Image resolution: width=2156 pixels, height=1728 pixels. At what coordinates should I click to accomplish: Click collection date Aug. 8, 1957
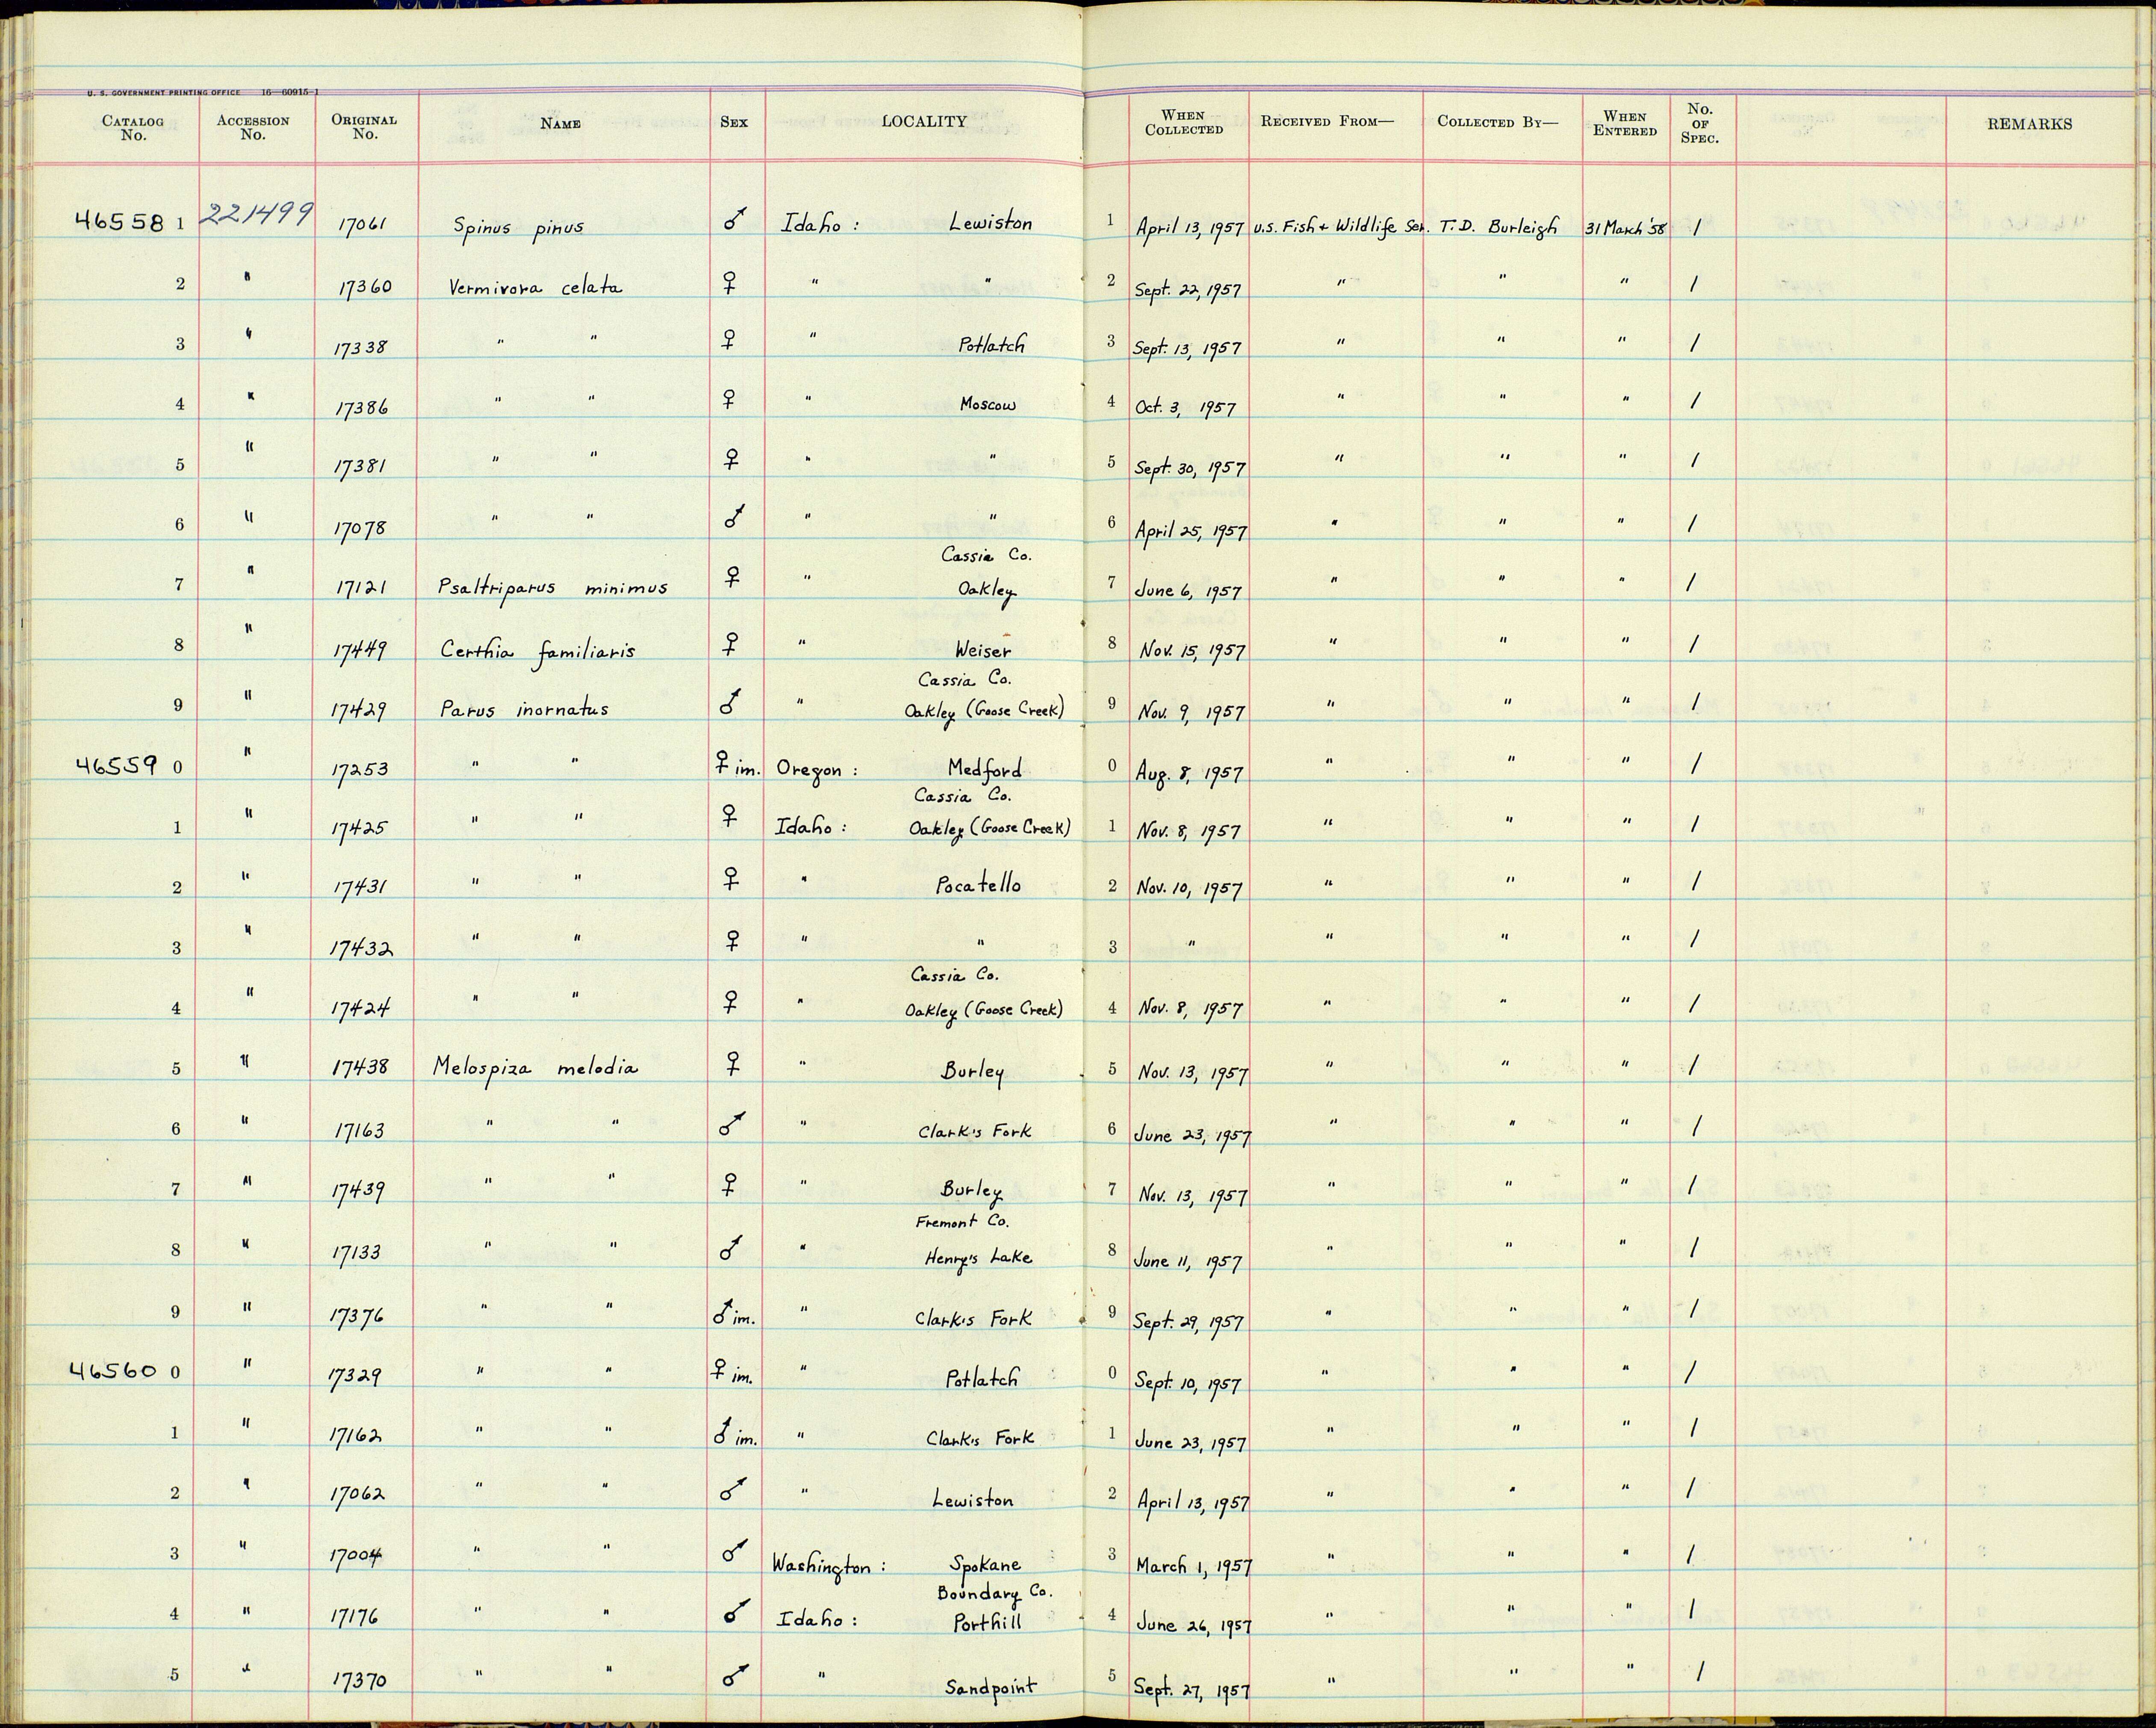(x=1189, y=773)
